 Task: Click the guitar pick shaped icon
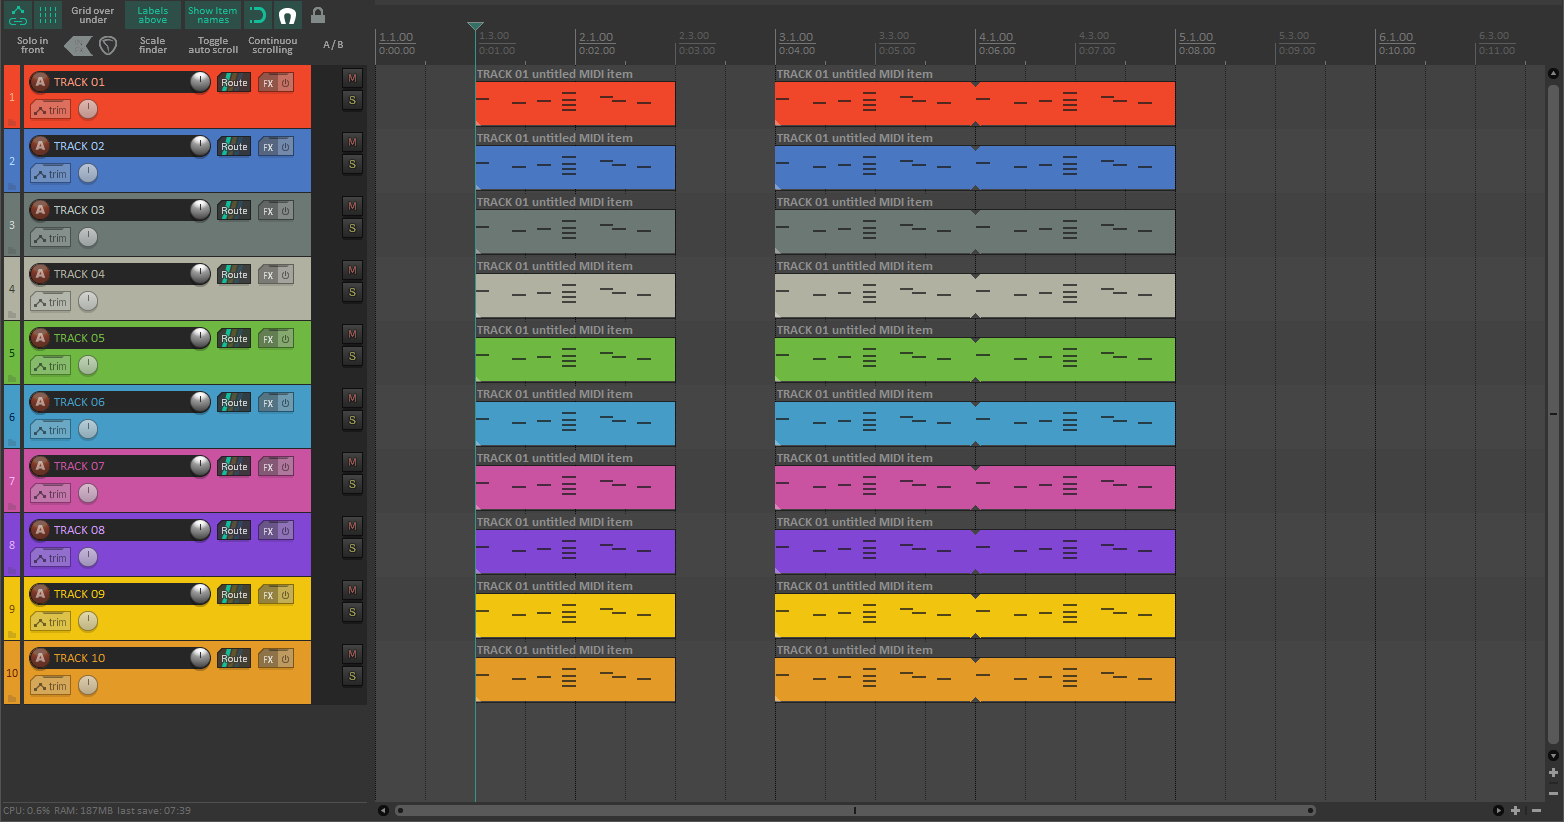tap(108, 45)
